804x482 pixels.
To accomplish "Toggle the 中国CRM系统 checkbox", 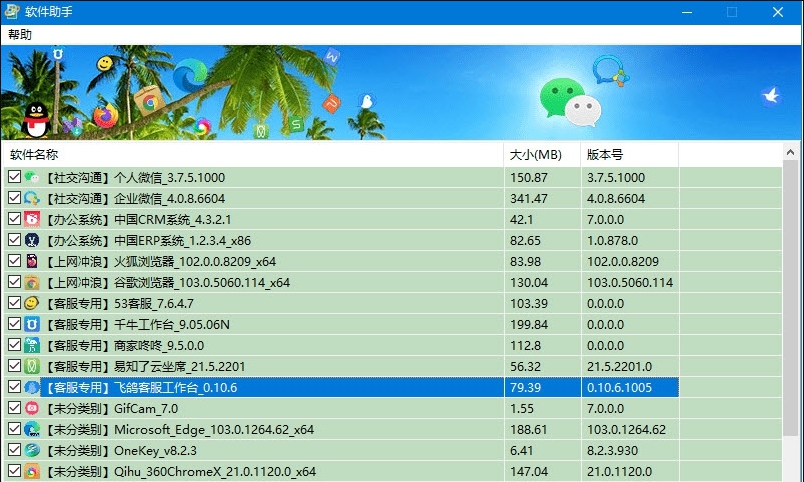I will click(14, 219).
